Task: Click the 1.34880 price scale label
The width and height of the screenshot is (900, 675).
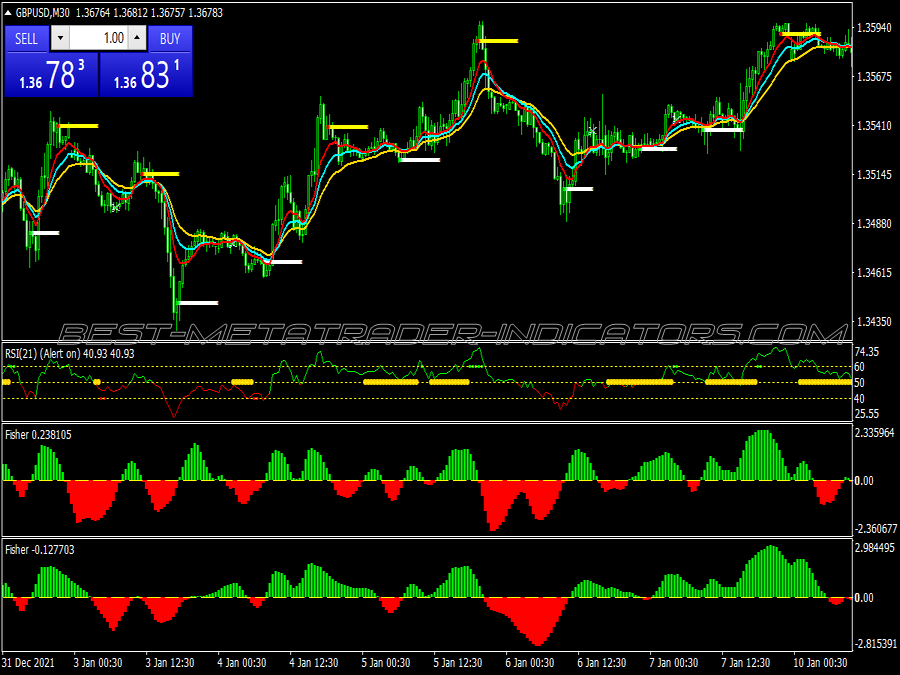Action: [874, 223]
